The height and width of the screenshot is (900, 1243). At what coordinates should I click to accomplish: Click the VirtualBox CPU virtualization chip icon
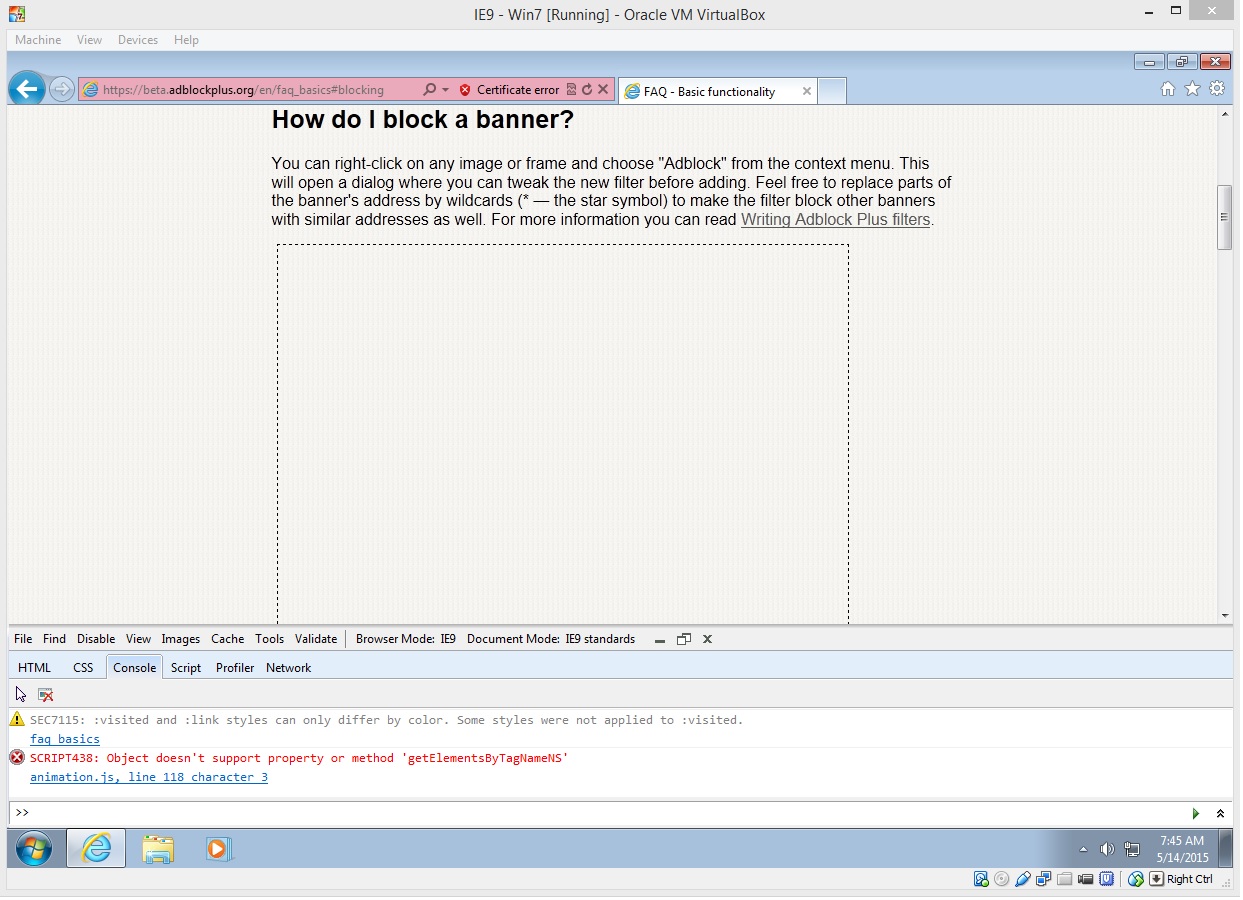(1106, 880)
